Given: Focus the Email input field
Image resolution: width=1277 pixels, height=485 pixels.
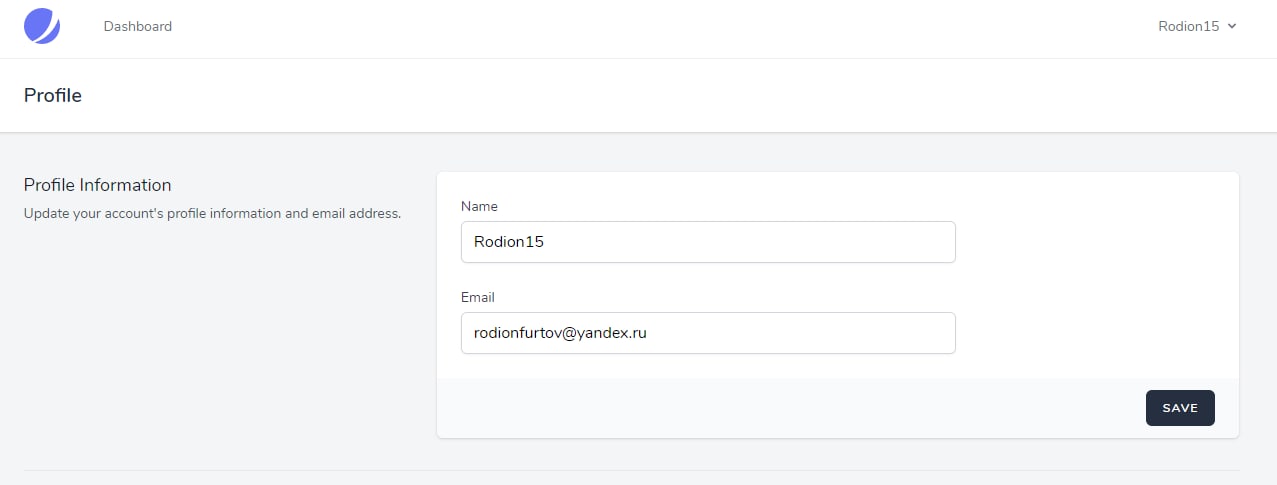Looking at the screenshot, I should (708, 333).
